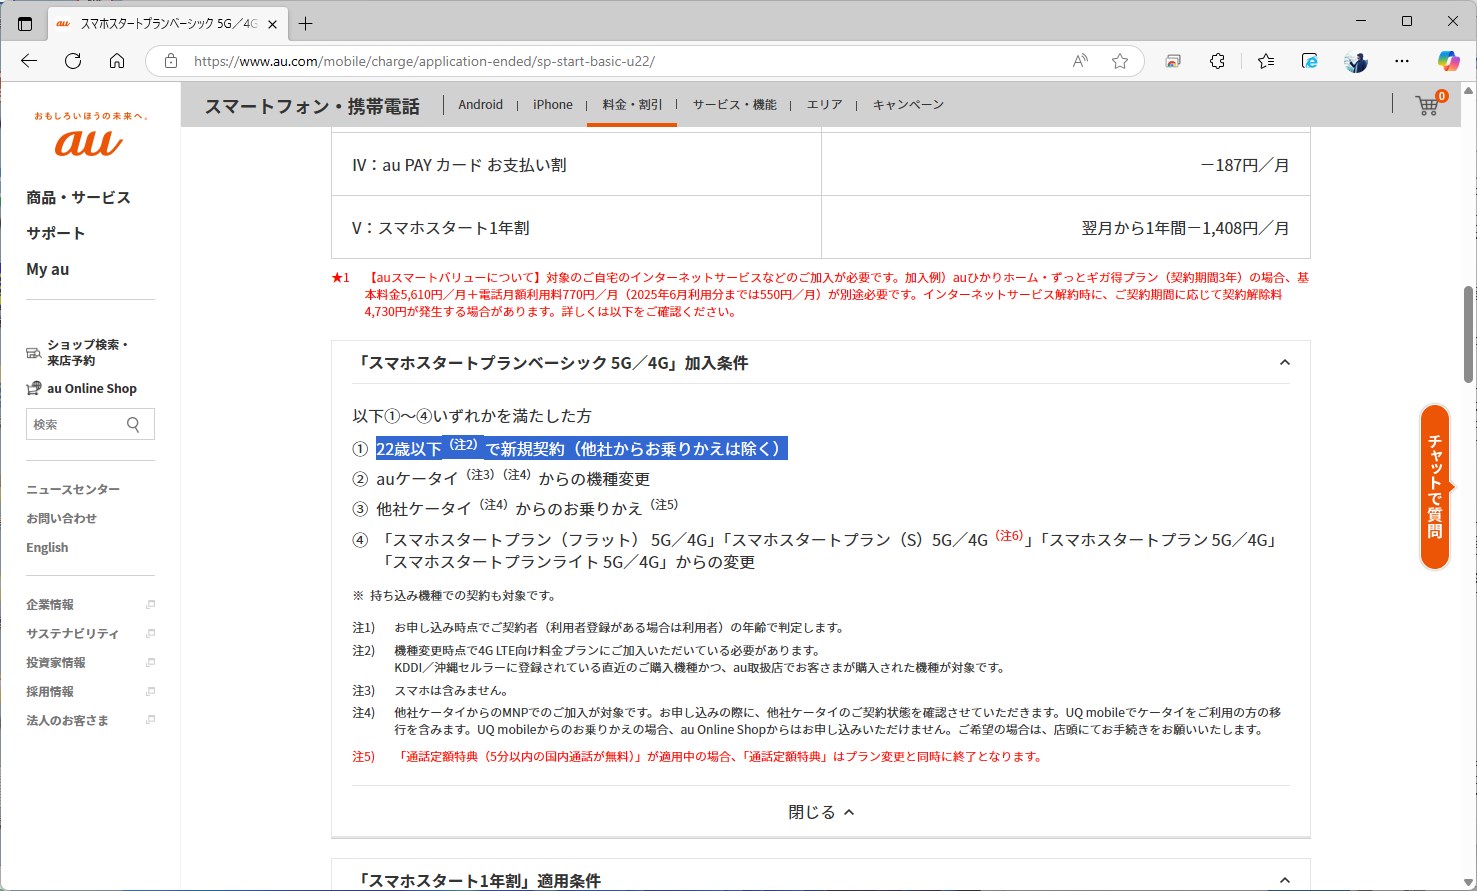Add this page to favorites via star icon
Screen dimensions: 1477x891
pos(1119,61)
